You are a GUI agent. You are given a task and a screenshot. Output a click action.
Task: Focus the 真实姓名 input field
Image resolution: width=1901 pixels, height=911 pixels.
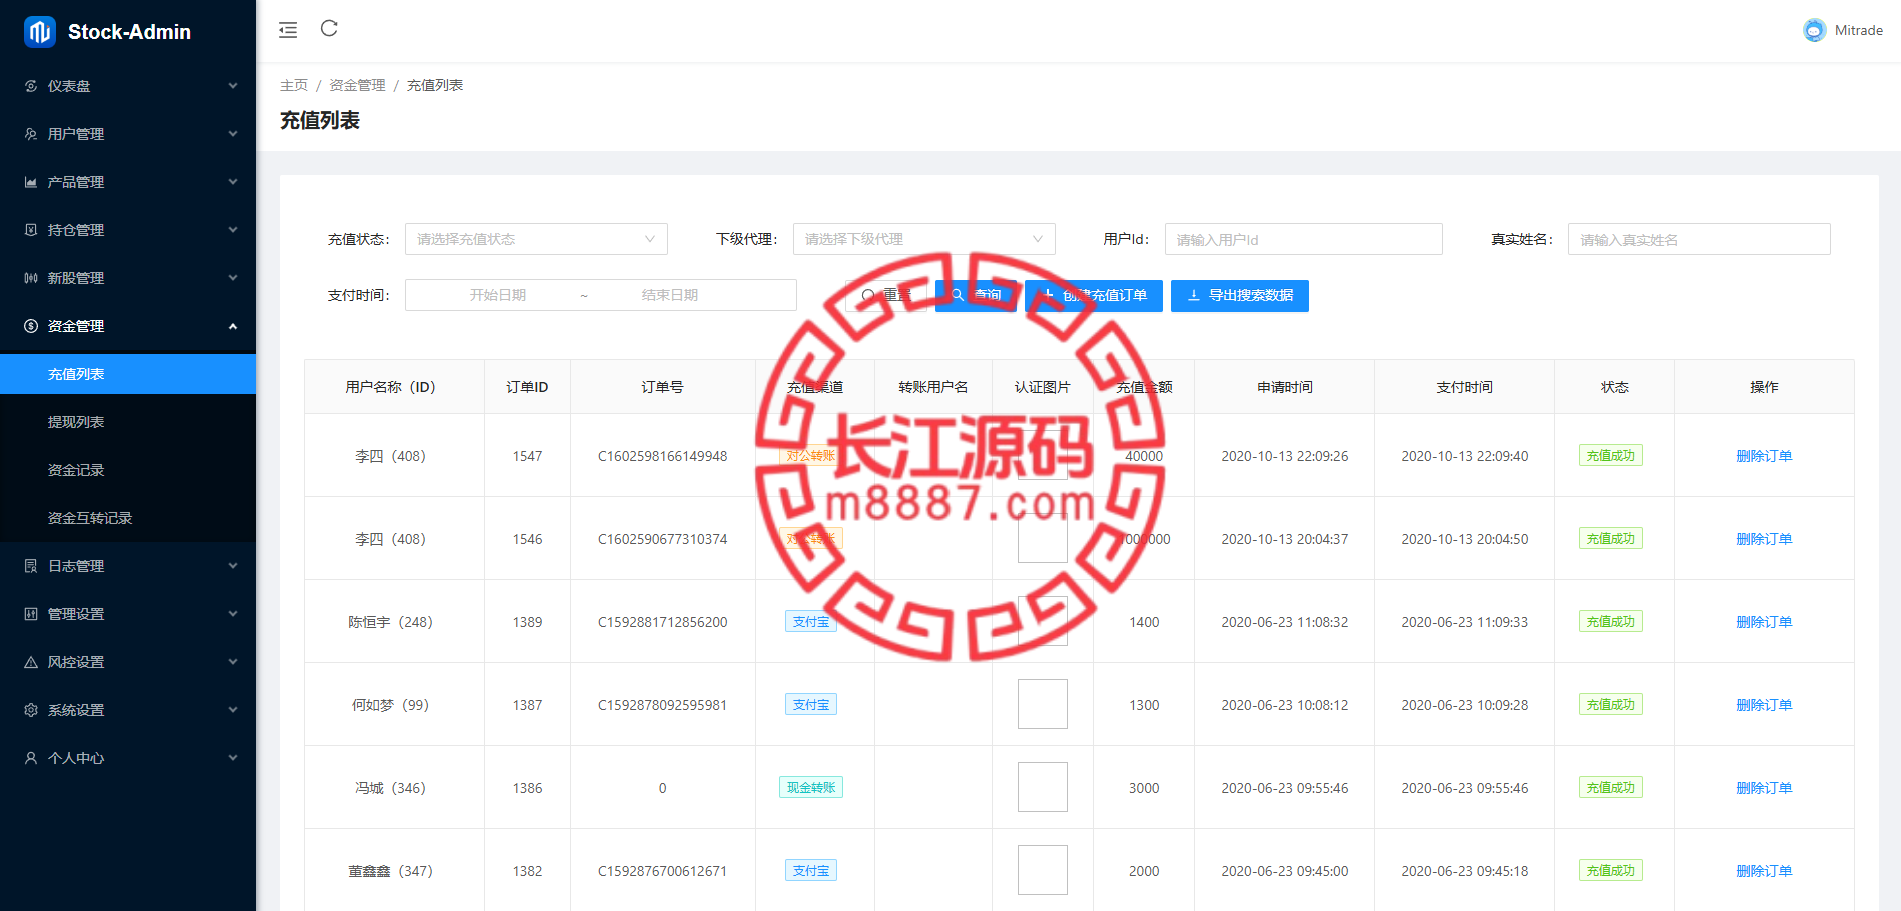pyautogui.click(x=1699, y=239)
